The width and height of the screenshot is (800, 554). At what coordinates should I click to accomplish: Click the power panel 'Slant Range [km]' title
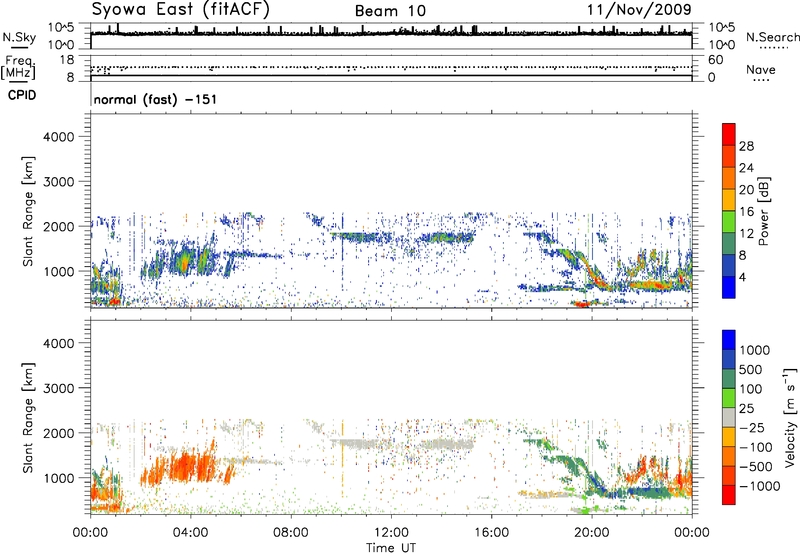point(28,211)
